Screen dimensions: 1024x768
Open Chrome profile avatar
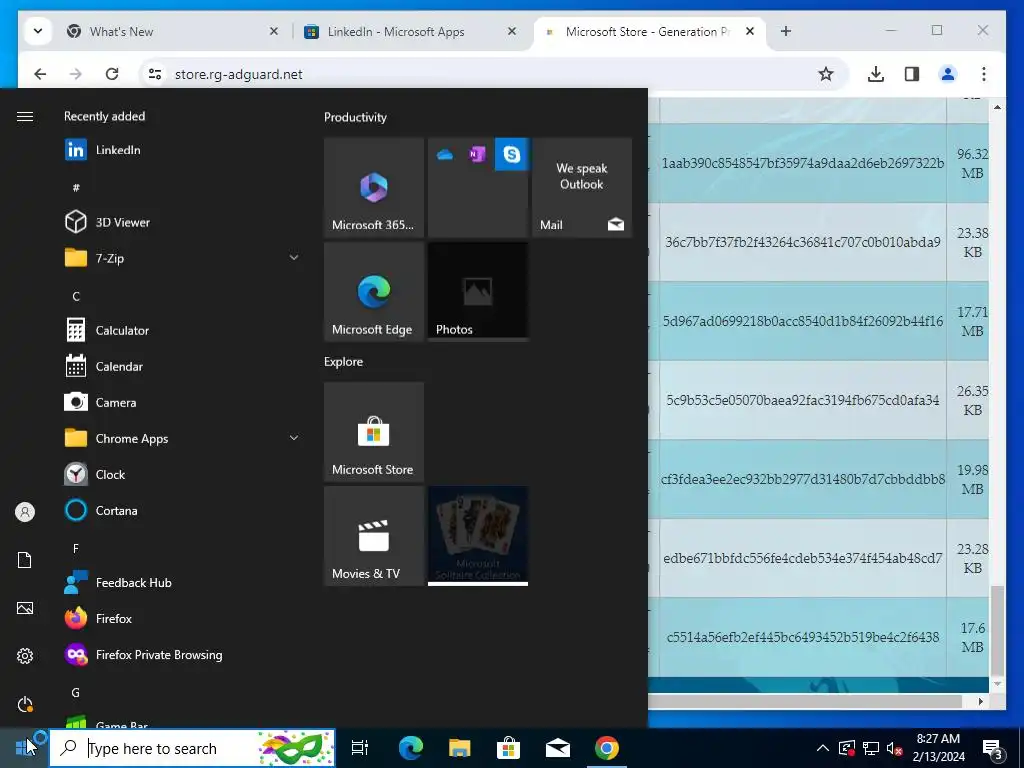(948, 74)
